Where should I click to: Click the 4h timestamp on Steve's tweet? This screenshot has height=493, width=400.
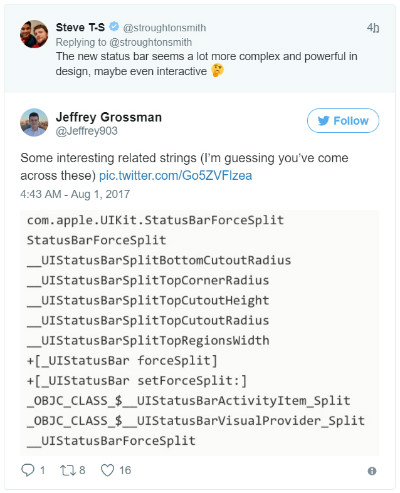(x=373, y=27)
